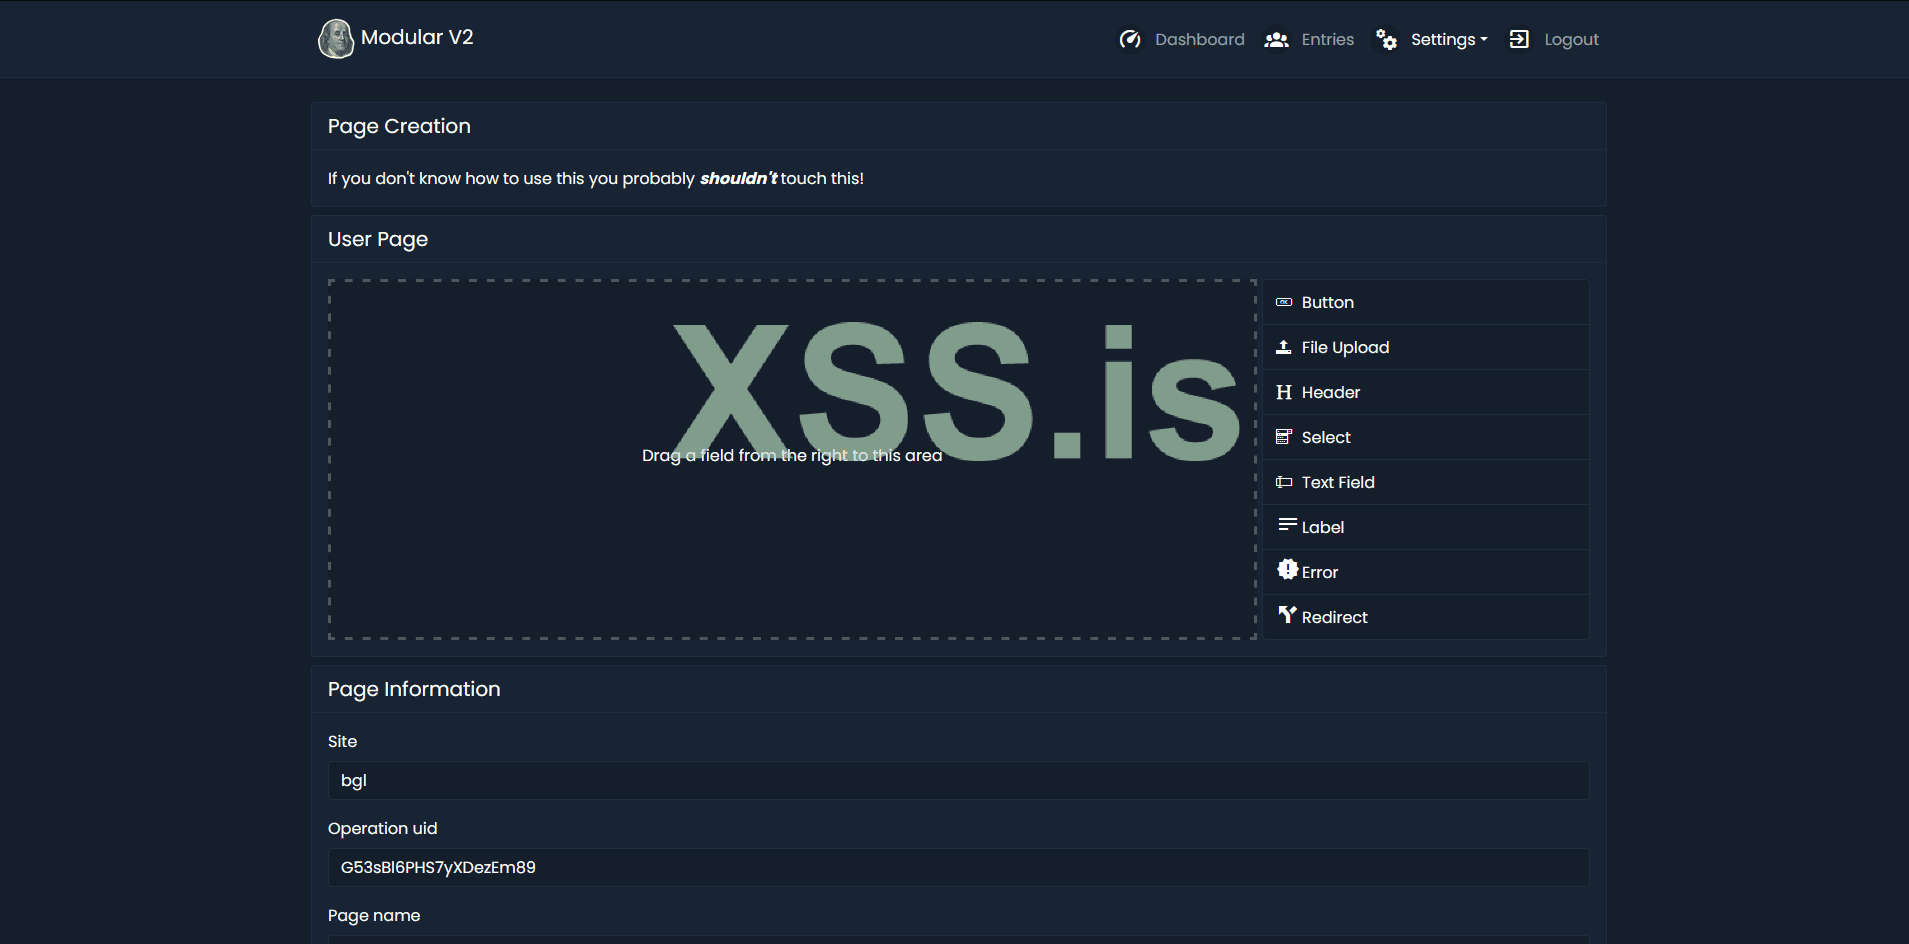Select the Header H icon
The height and width of the screenshot is (944, 1909).
click(x=1284, y=392)
